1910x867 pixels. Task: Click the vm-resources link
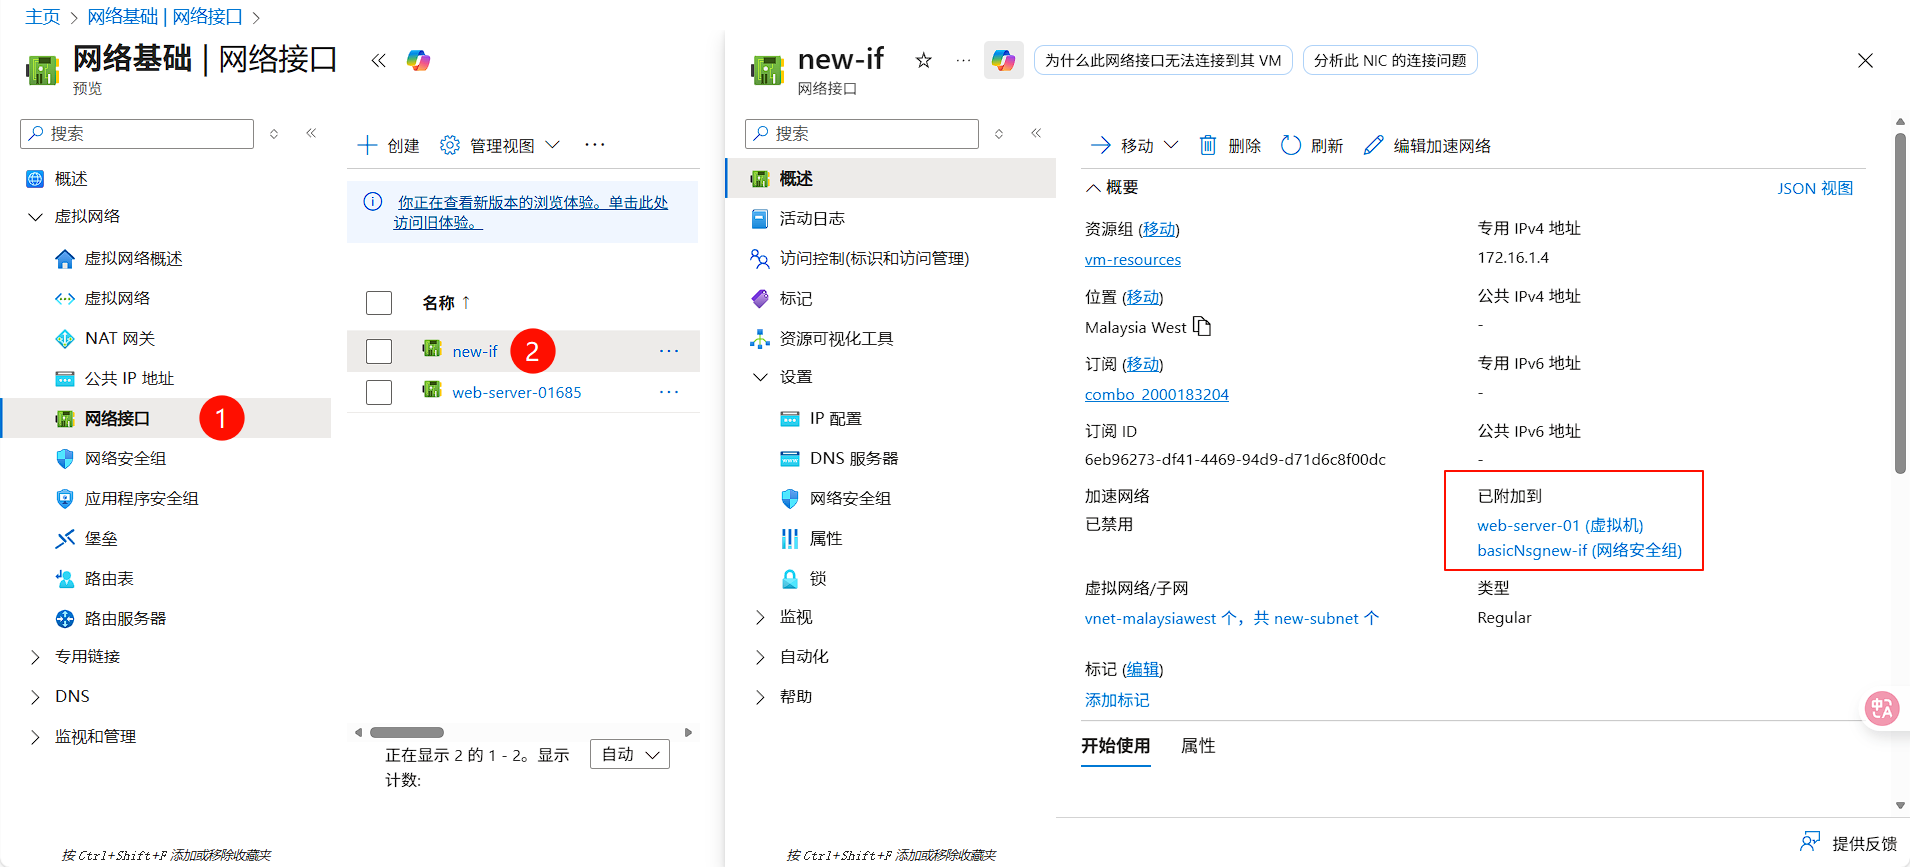(x=1133, y=260)
